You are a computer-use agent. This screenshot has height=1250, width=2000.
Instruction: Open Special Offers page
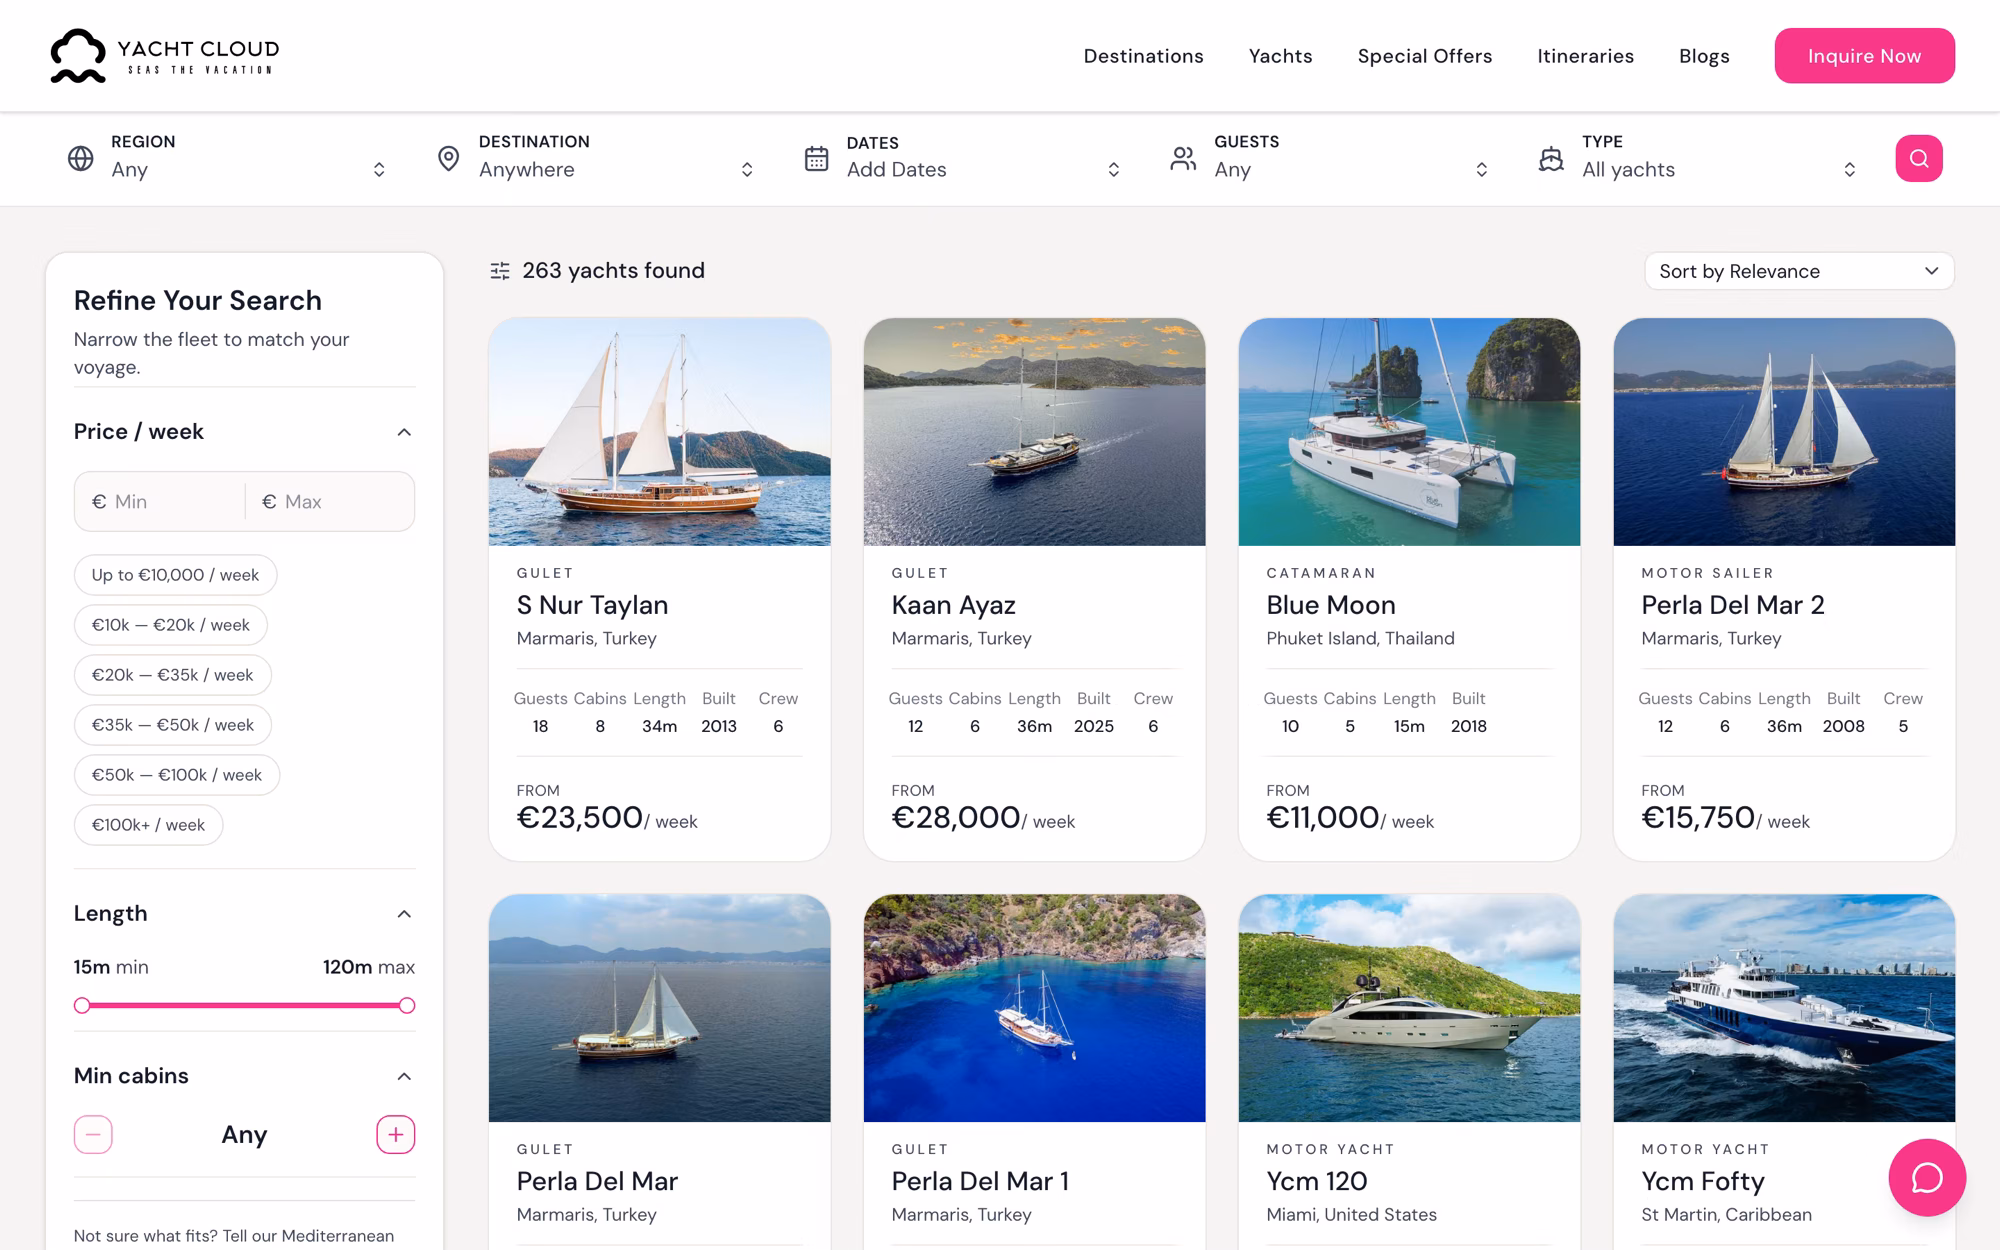tap(1424, 56)
